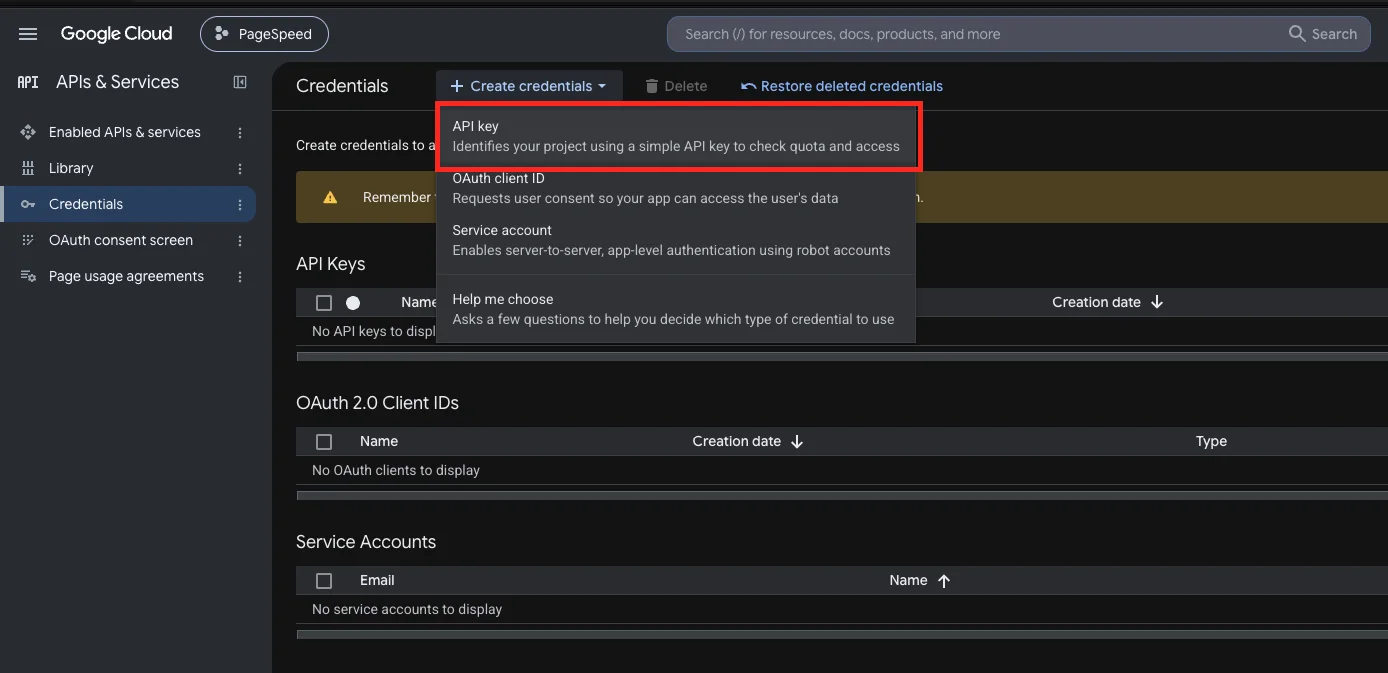The height and width of the screenshot is (673, 1388).
Task: Click the OAuth clients Creation date sort arrow
Action: coord(797,441)
